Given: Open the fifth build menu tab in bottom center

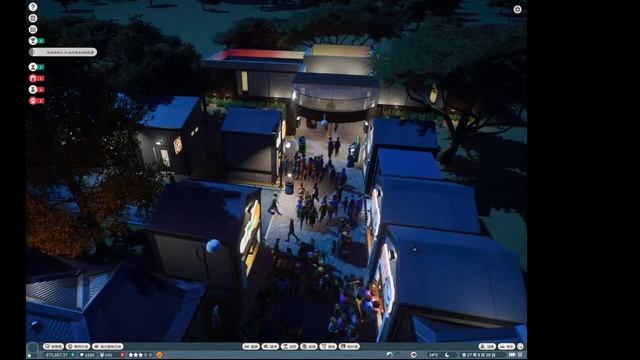Looking at the screenshot, I should click(328, 347).
